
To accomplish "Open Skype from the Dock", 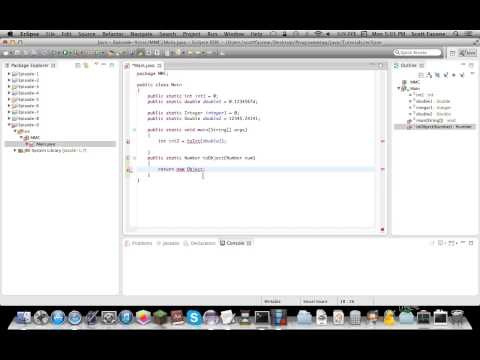I will tap(193, 318).
